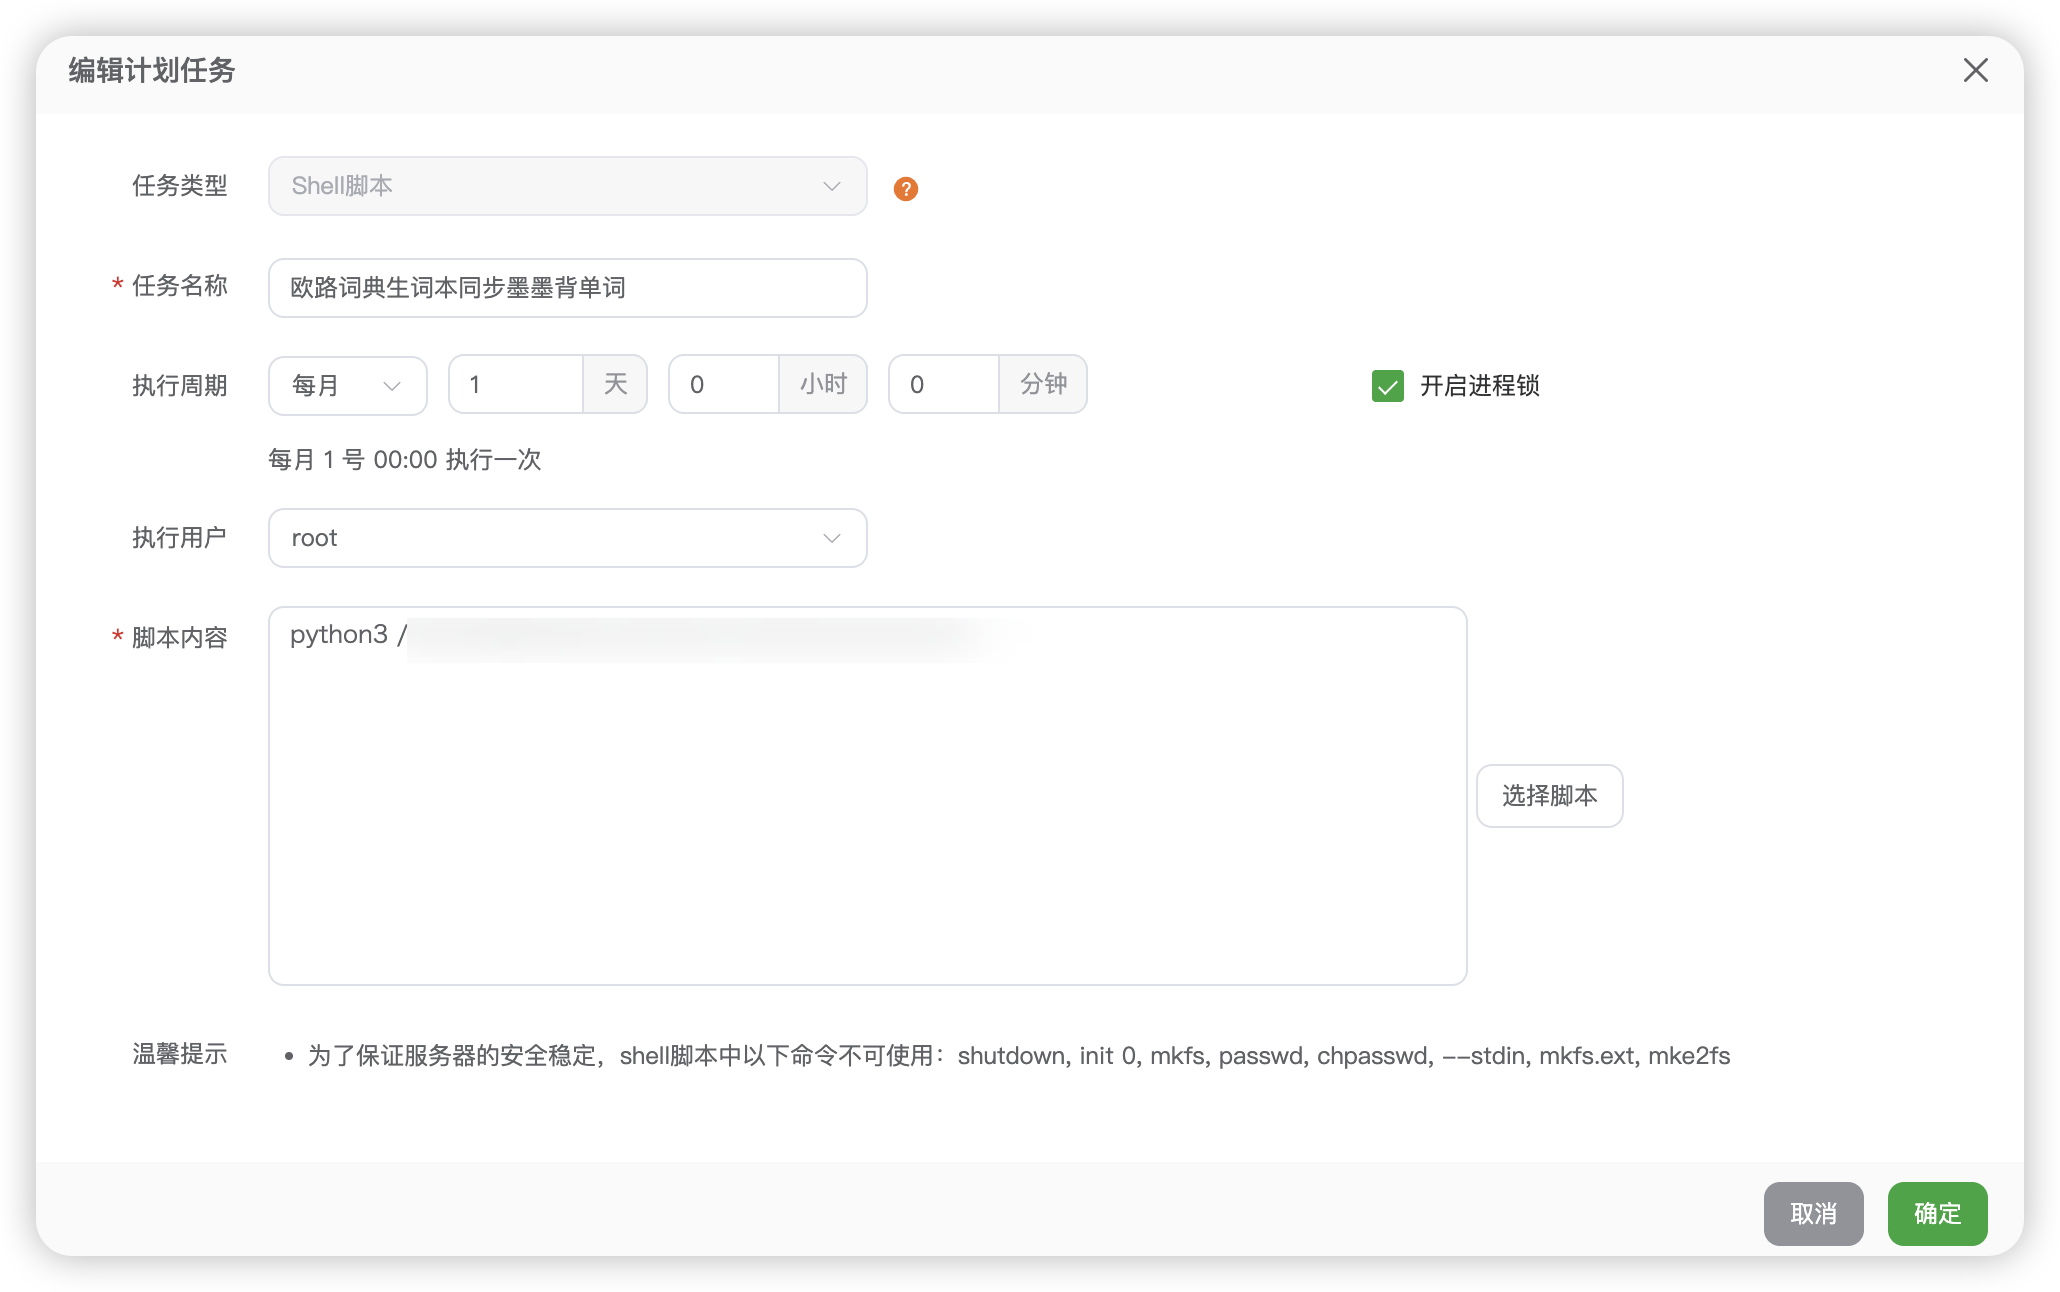Expand the 每月 period dropdown

point(347,385)
